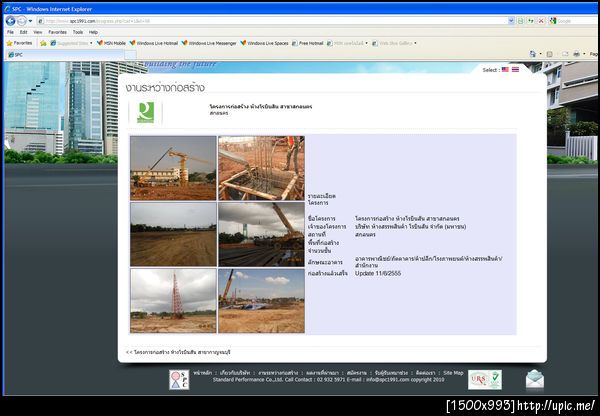
Task: Select English language US flag icon
Action: click(505, 70)
